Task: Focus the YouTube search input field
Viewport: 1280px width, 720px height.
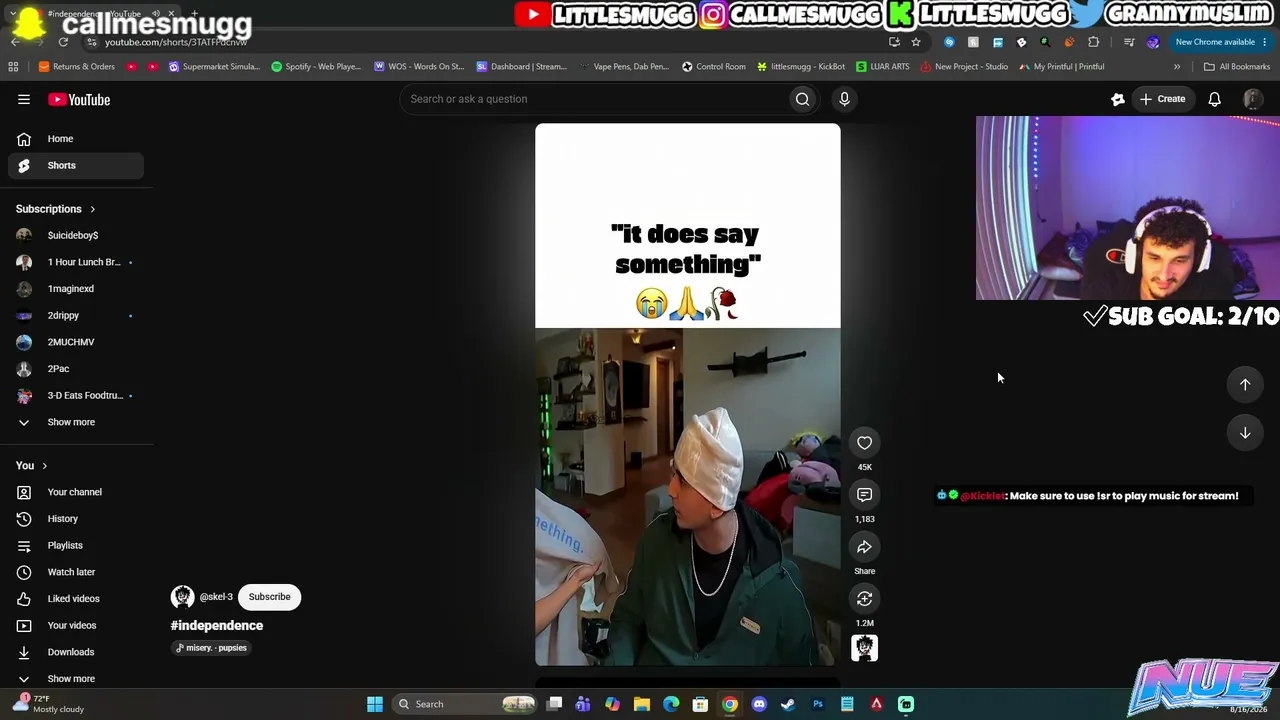Action: (595, 99)
